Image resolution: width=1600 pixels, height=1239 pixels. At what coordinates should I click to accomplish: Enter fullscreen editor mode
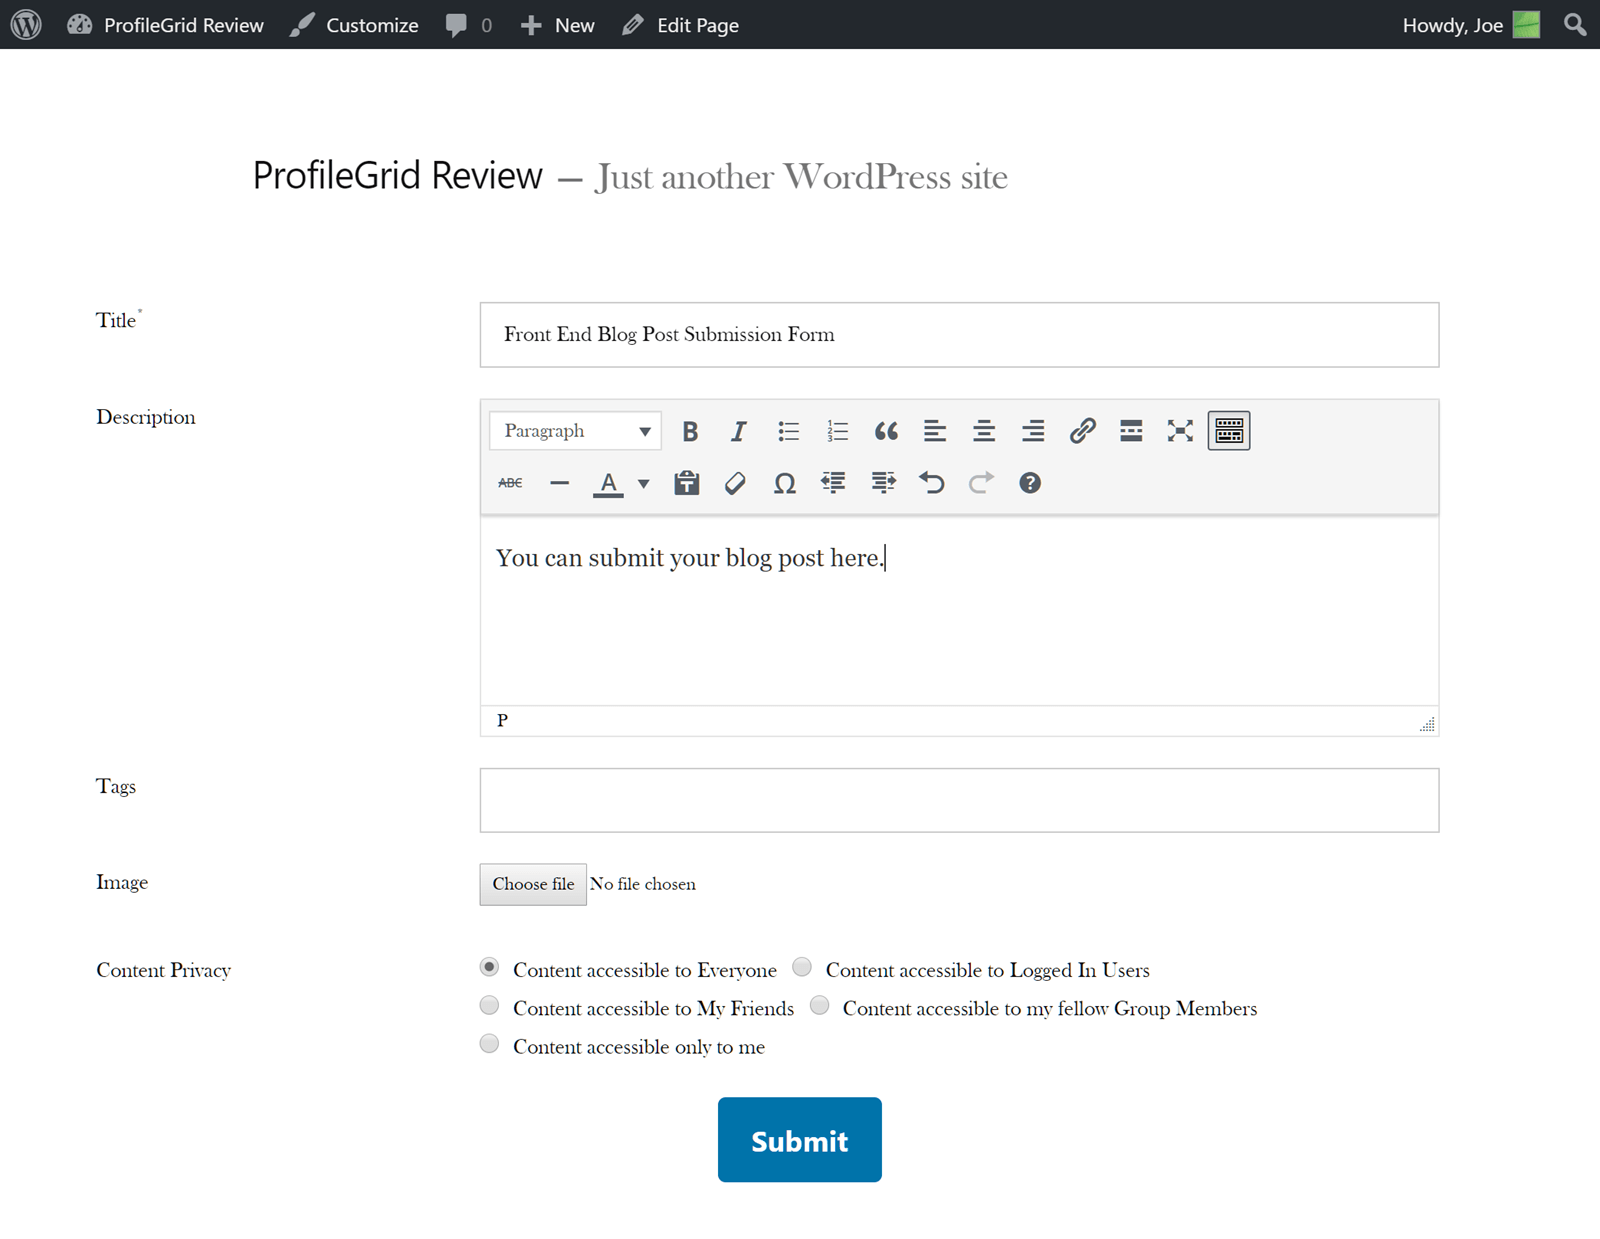pos(1180,431)
